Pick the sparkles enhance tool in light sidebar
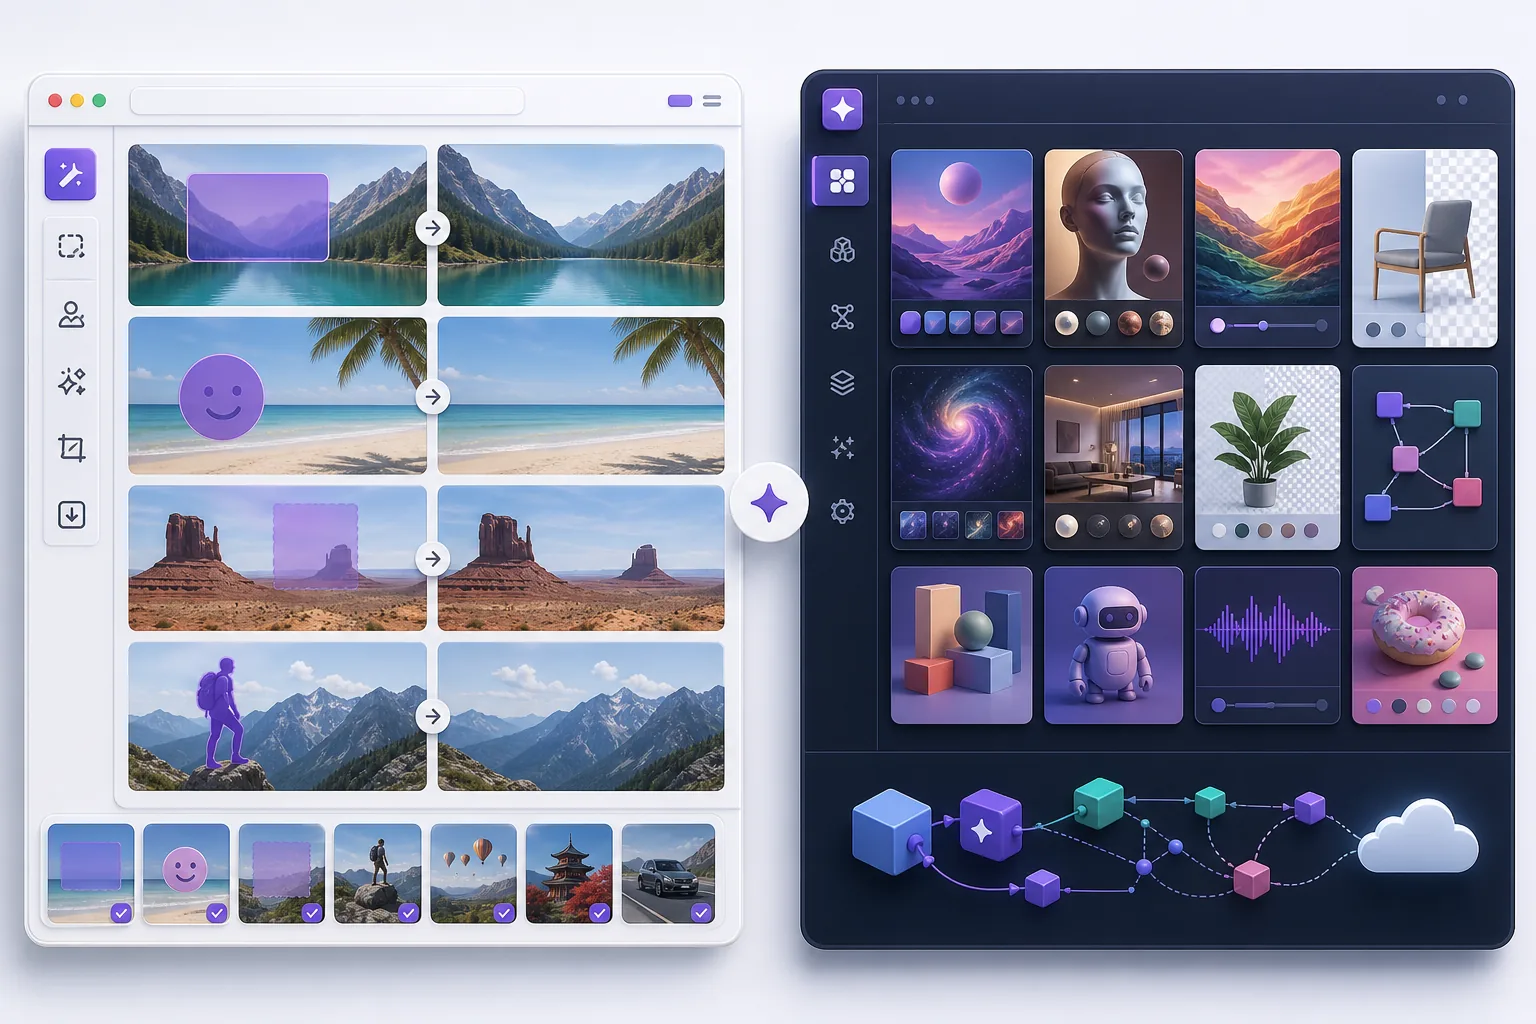This screenshot has height=1024, width=1536. pos(71,381)
